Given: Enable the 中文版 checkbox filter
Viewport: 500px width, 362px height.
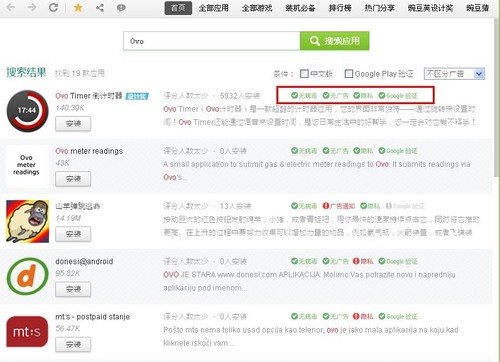Looking at the screenshot, I should pos(304,74).
